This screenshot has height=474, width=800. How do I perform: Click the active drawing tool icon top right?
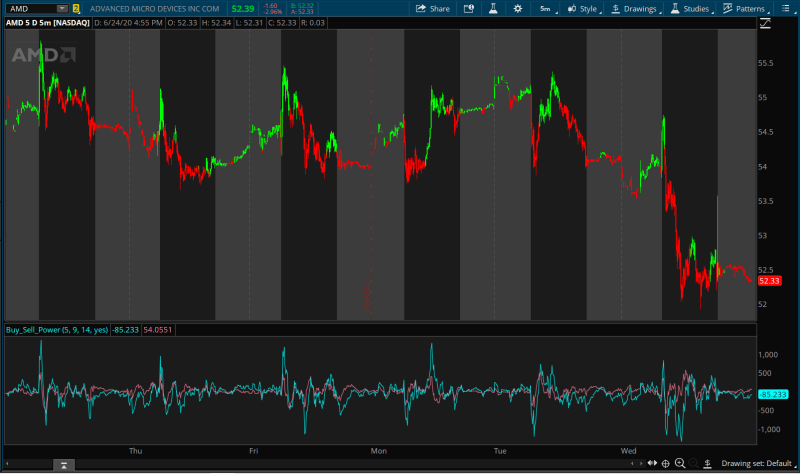[x=765, y=23]
